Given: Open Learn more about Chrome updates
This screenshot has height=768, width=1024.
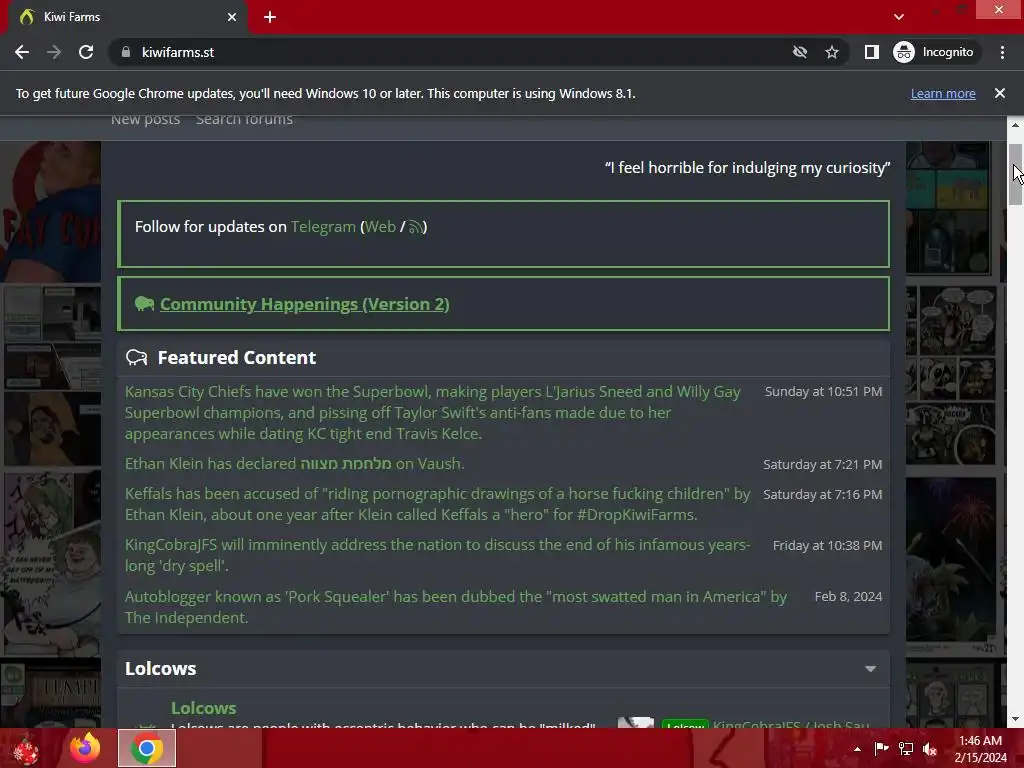Looking at the screenshot, I should 943,93.
